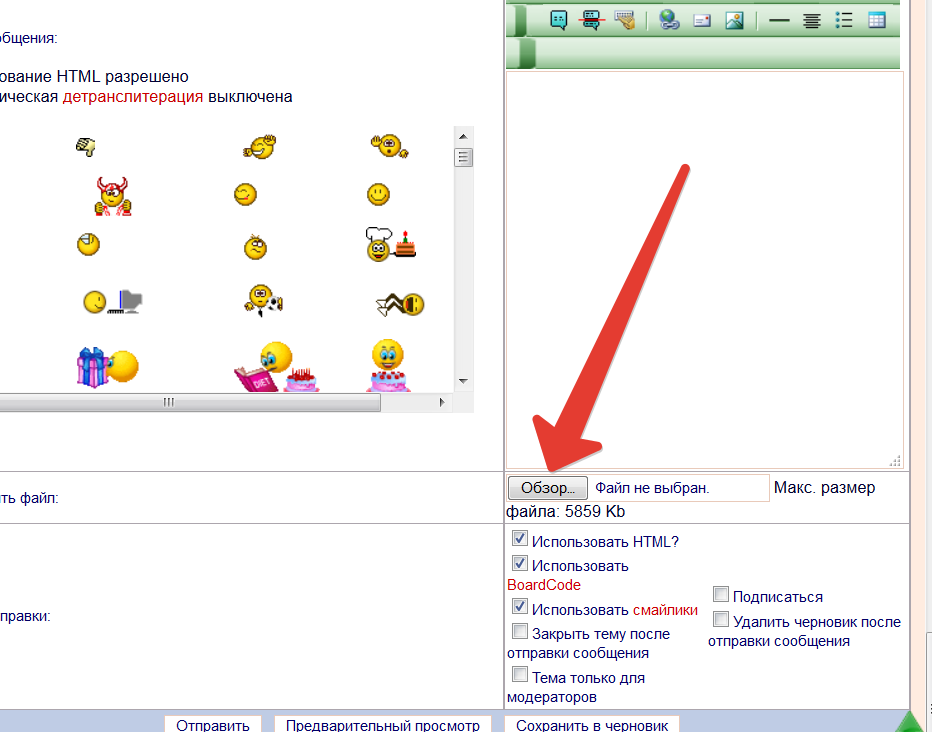Uncheck the Использовать HTML checkbox

(520, 541)
